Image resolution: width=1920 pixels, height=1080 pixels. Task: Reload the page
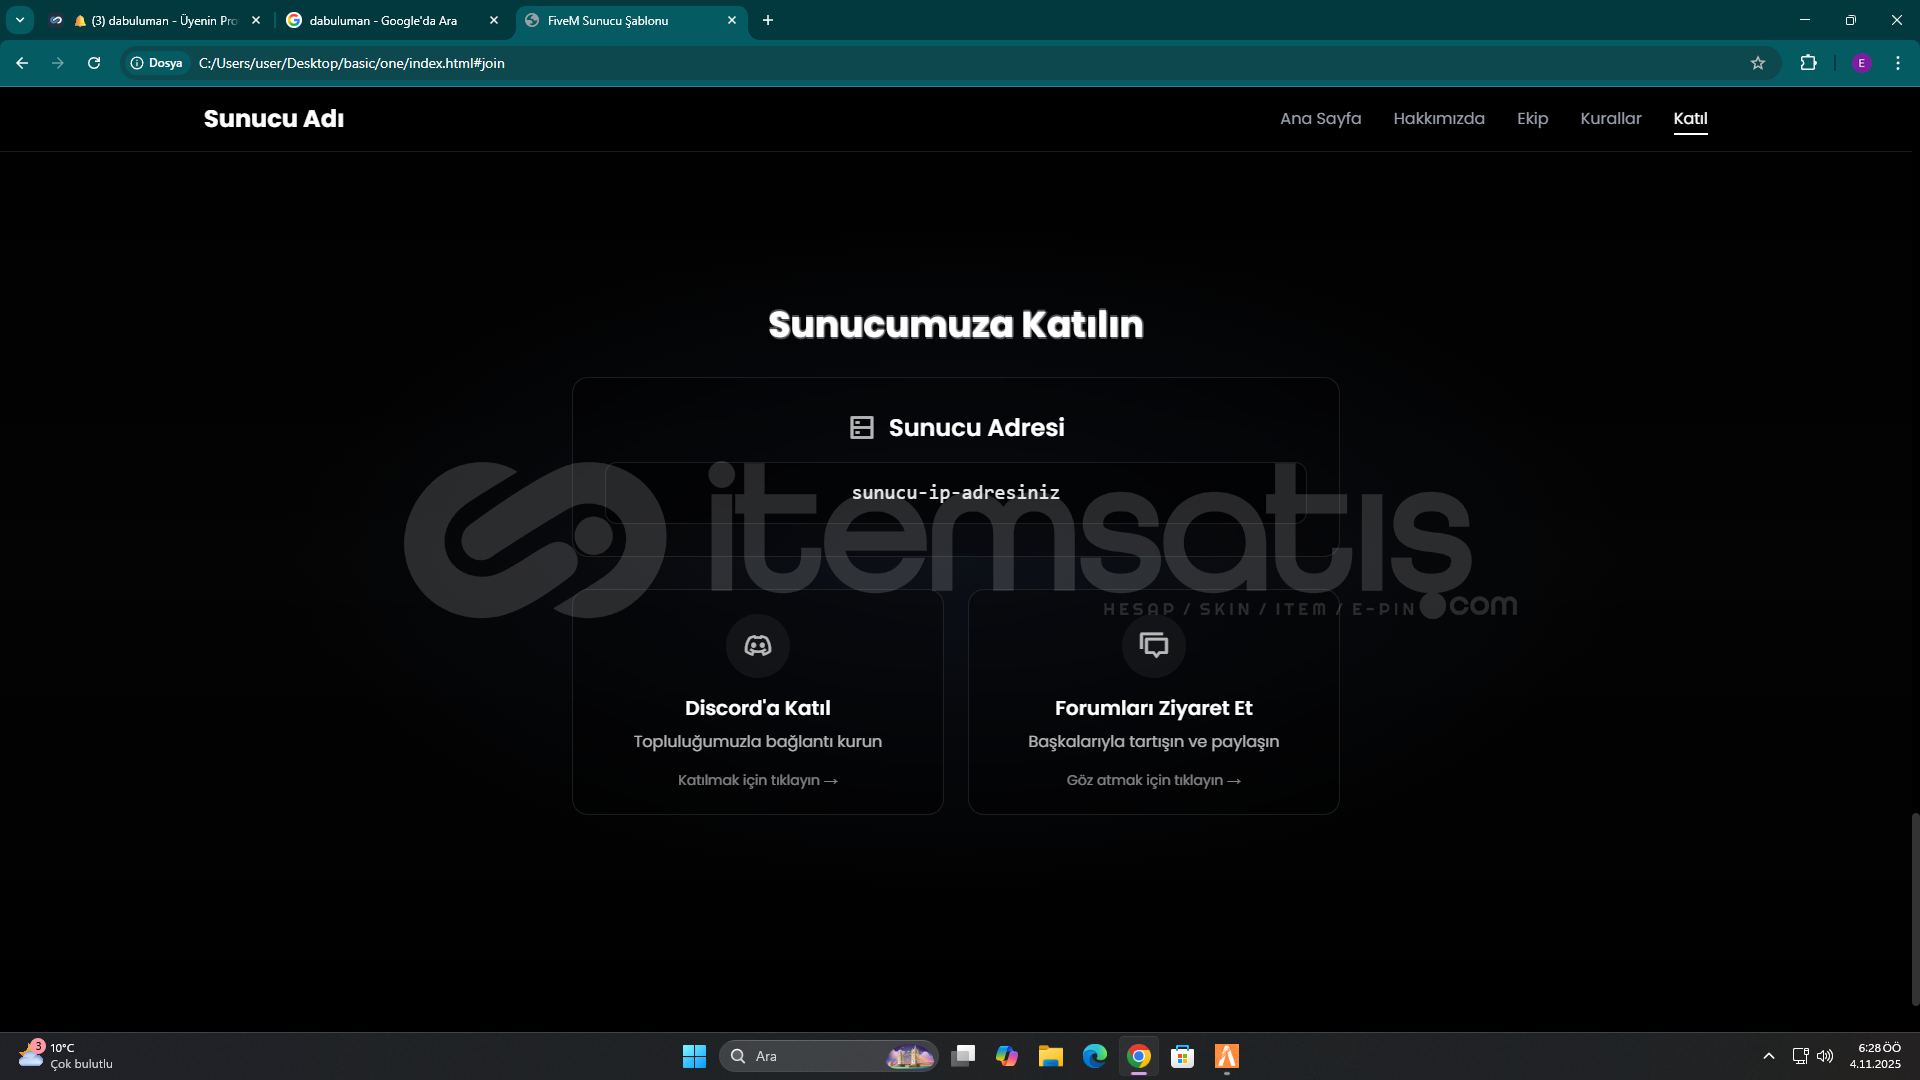pos(94,63)
